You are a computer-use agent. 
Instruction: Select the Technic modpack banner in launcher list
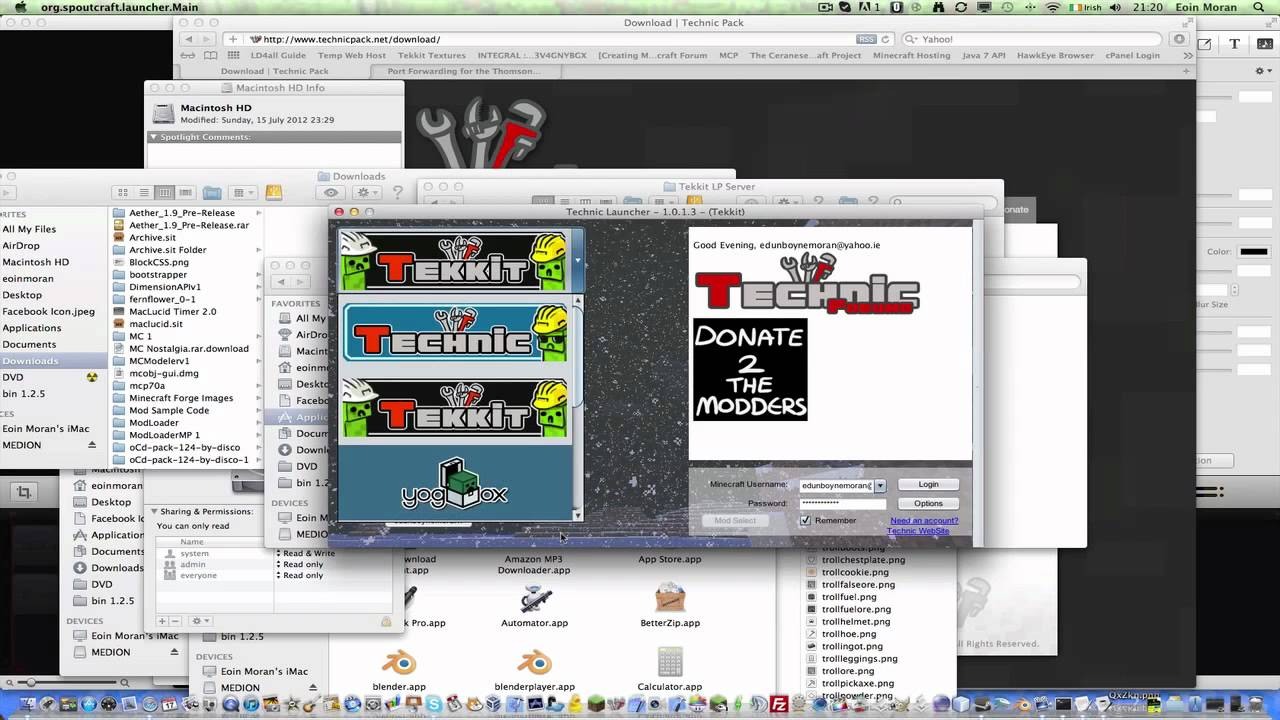[455, 333]
